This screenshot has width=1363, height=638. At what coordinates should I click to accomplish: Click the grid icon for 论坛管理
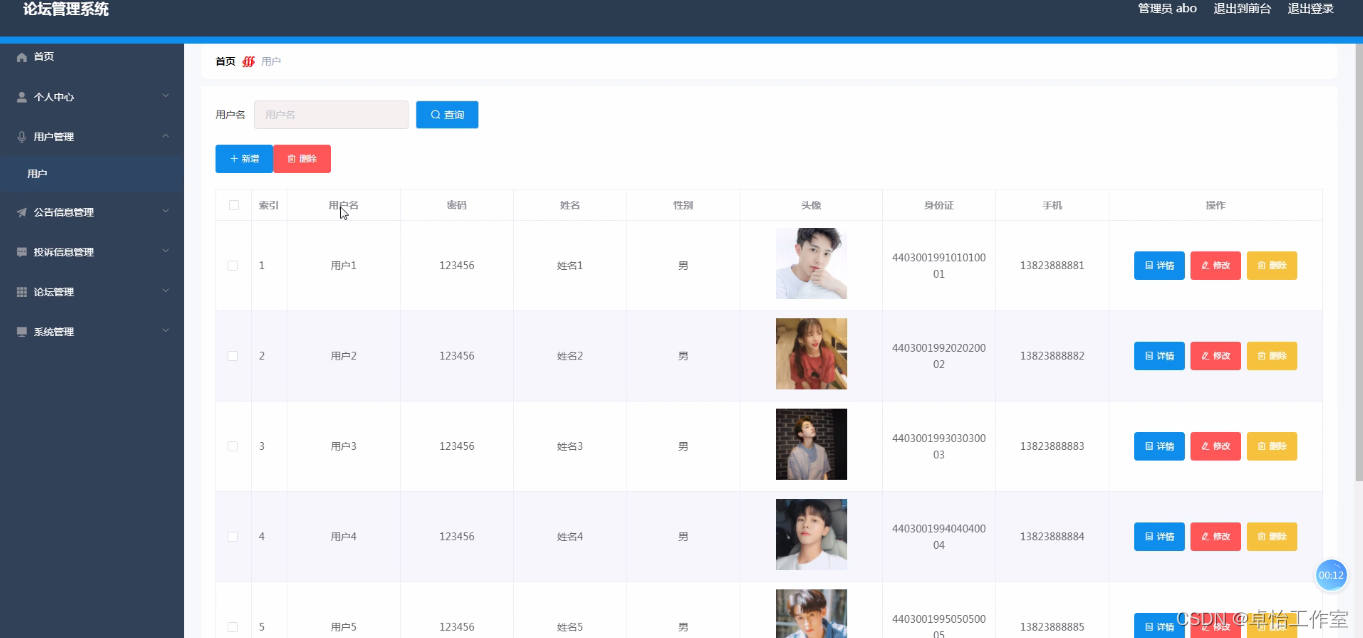click(22, 292)
